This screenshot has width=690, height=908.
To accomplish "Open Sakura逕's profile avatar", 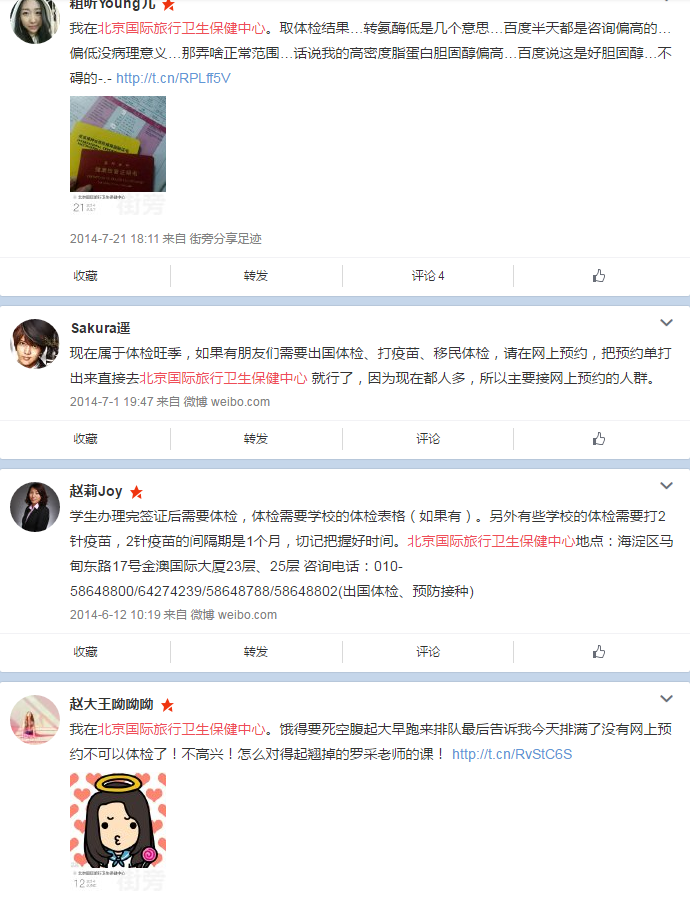I will point(35,343).
